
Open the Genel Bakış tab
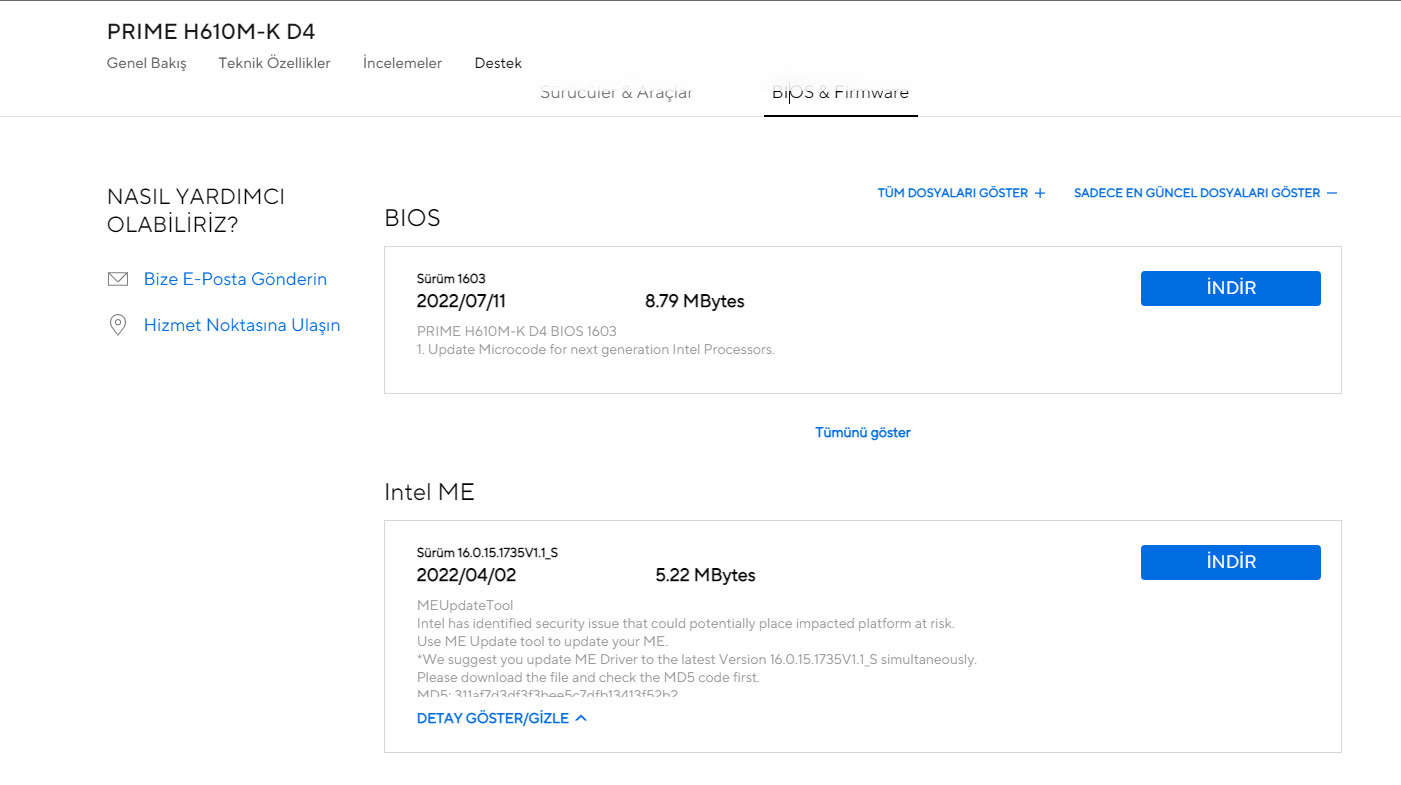[x=147, y=63]
